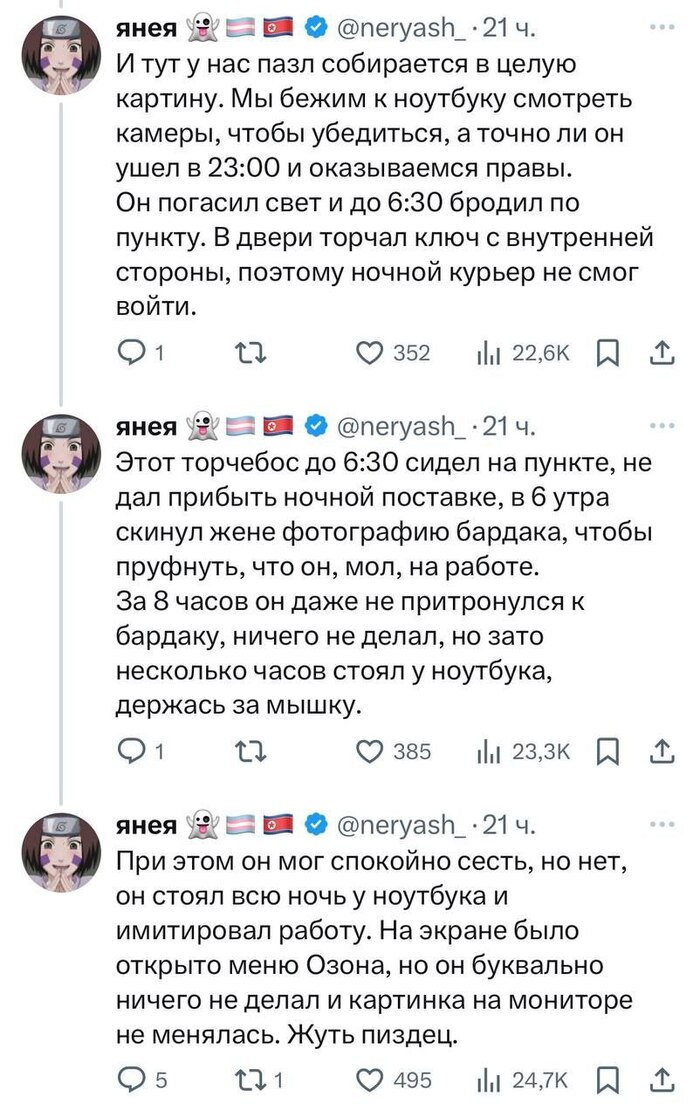Image resolution: width=700 pixels, height=1117 pixels.
Task: Bookmark the first tweet
Action: click(x=608, y=352)
